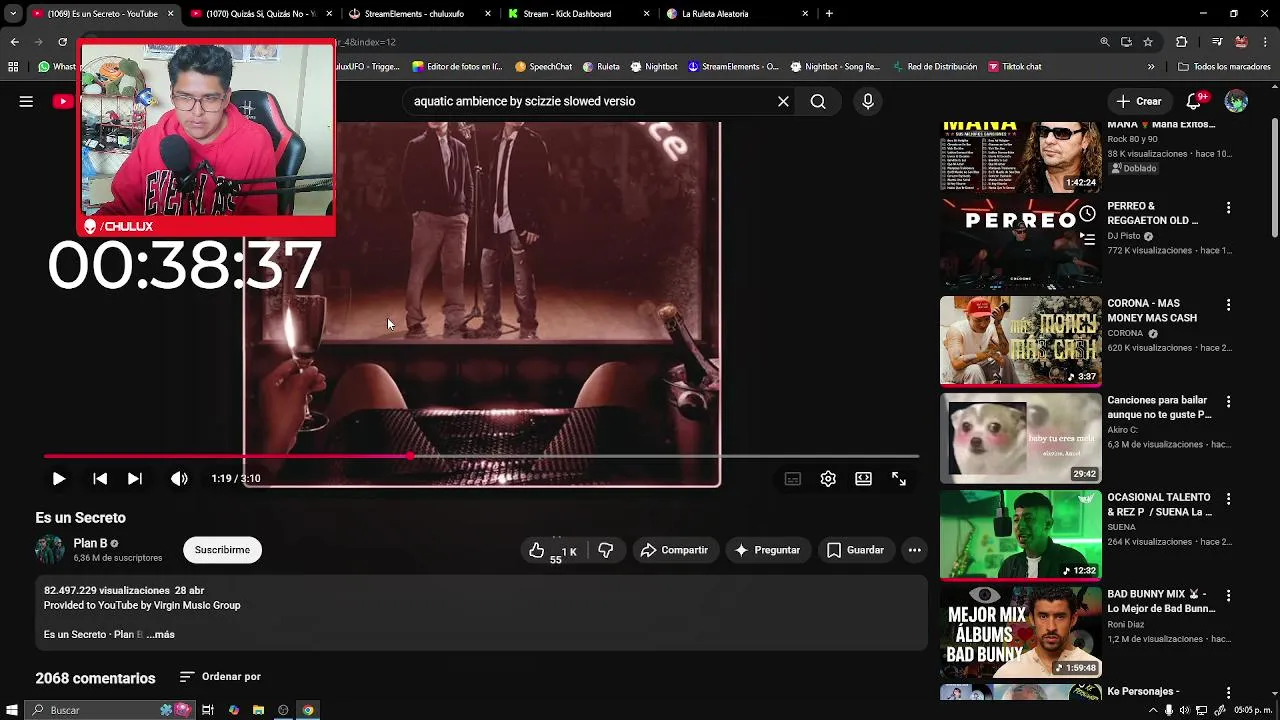Viewport: 1280px width, 720px height.
Task: Open the tab search dropdown arrow
Action: pos(13,14)
